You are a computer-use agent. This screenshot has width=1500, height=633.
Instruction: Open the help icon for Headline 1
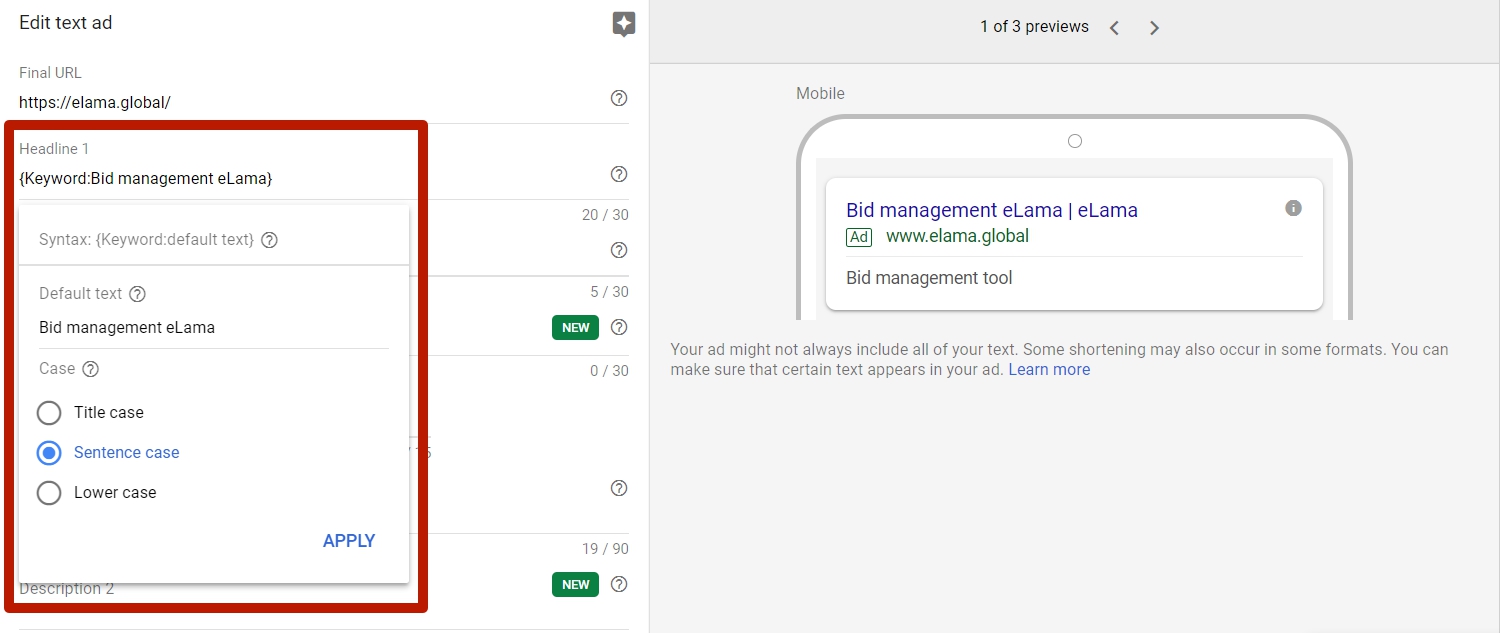(x=619, y=174)
